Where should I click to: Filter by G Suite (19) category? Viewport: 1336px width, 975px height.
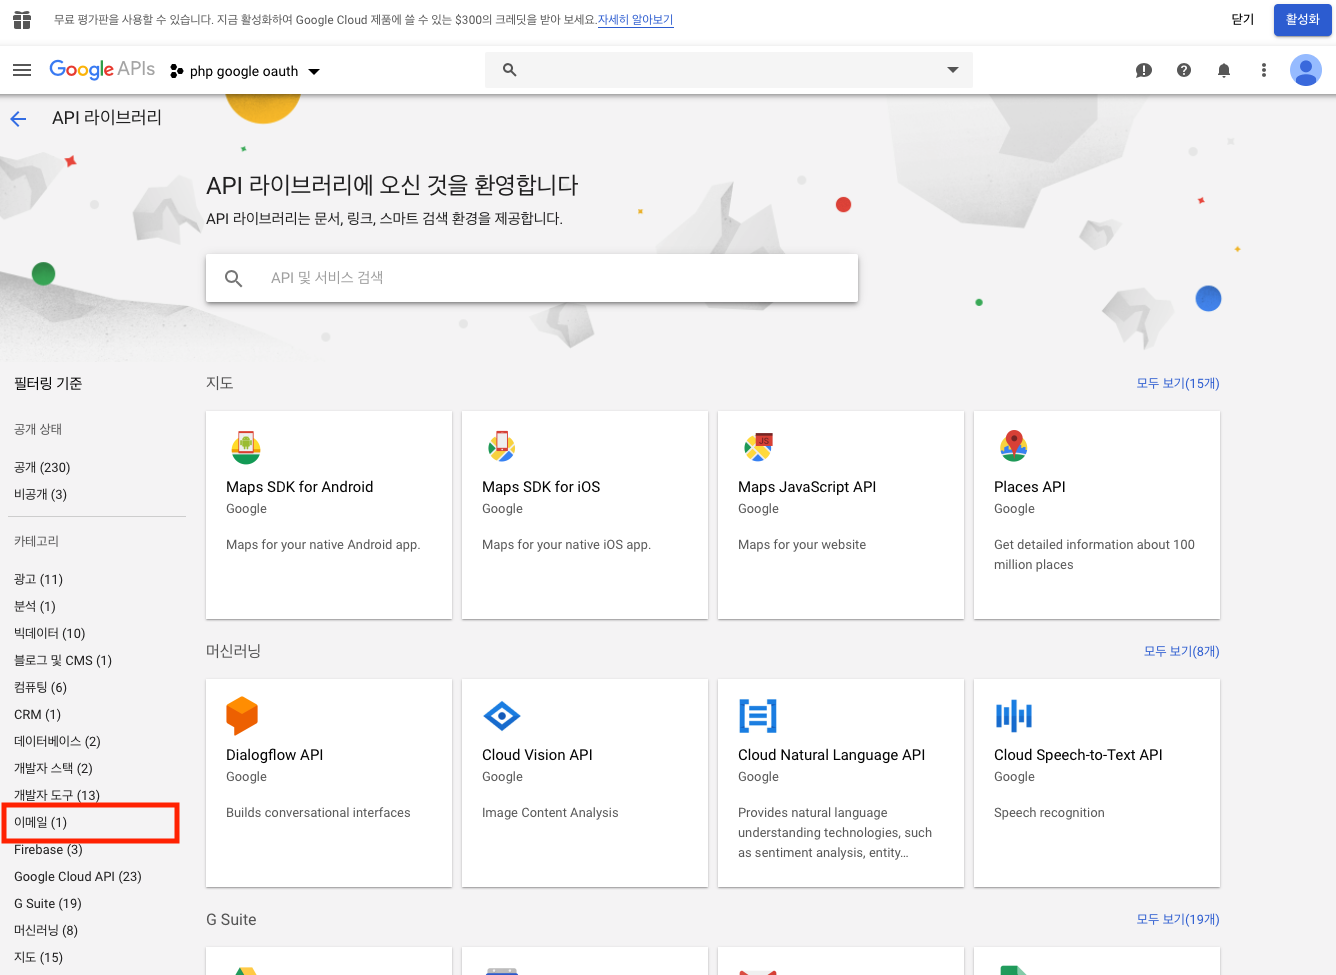pyautogui.click(x=48, y=903)
